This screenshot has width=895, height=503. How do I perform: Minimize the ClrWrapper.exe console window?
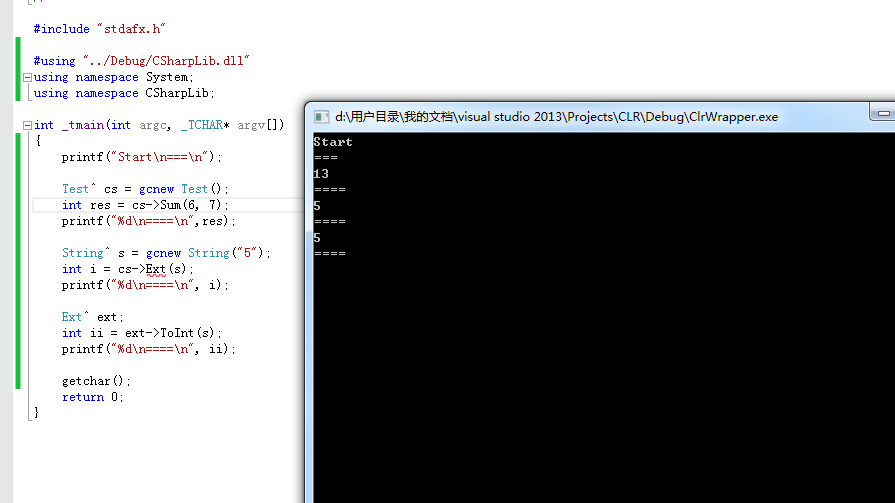point(882,113)
